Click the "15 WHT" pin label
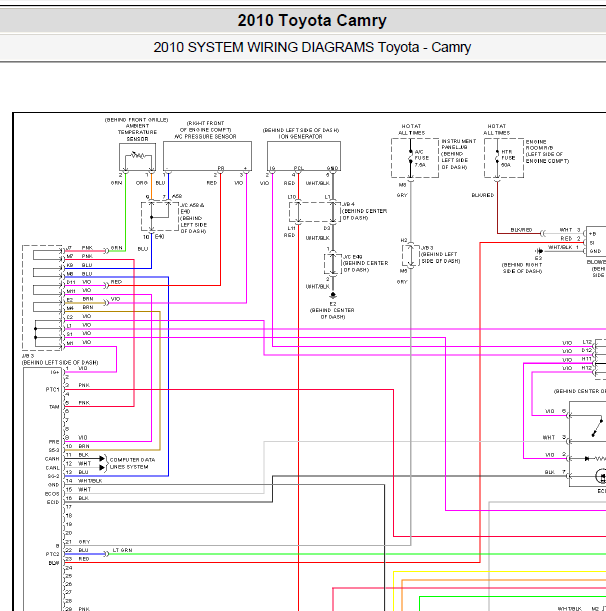This screenshot has height=611, width=606. (78, 489)
